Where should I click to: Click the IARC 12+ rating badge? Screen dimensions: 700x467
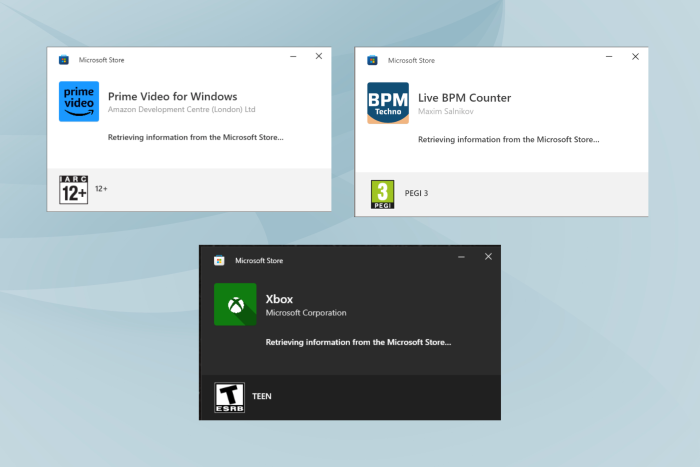click(x=74, y=190)
